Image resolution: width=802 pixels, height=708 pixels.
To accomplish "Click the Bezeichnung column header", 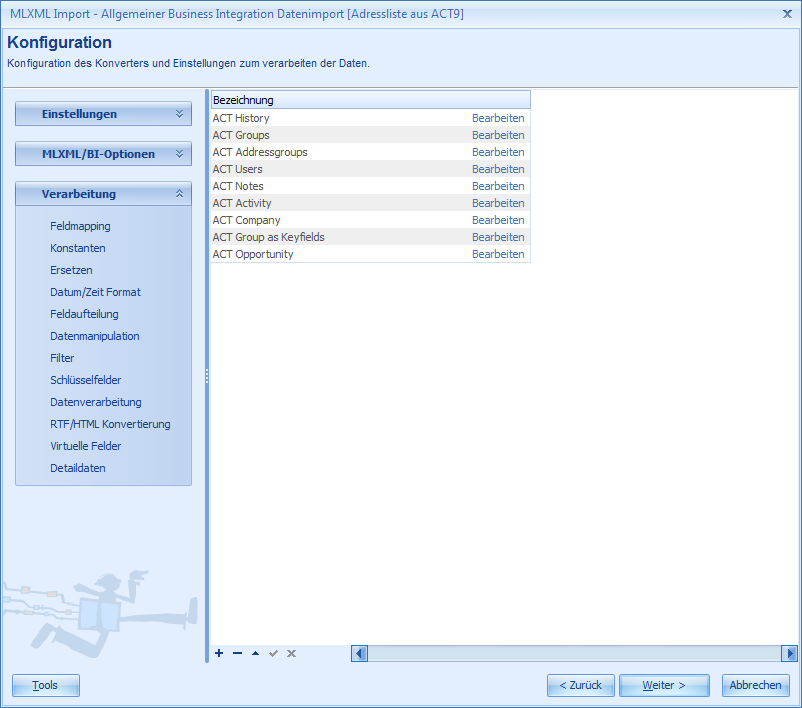I will coord(370,99).
